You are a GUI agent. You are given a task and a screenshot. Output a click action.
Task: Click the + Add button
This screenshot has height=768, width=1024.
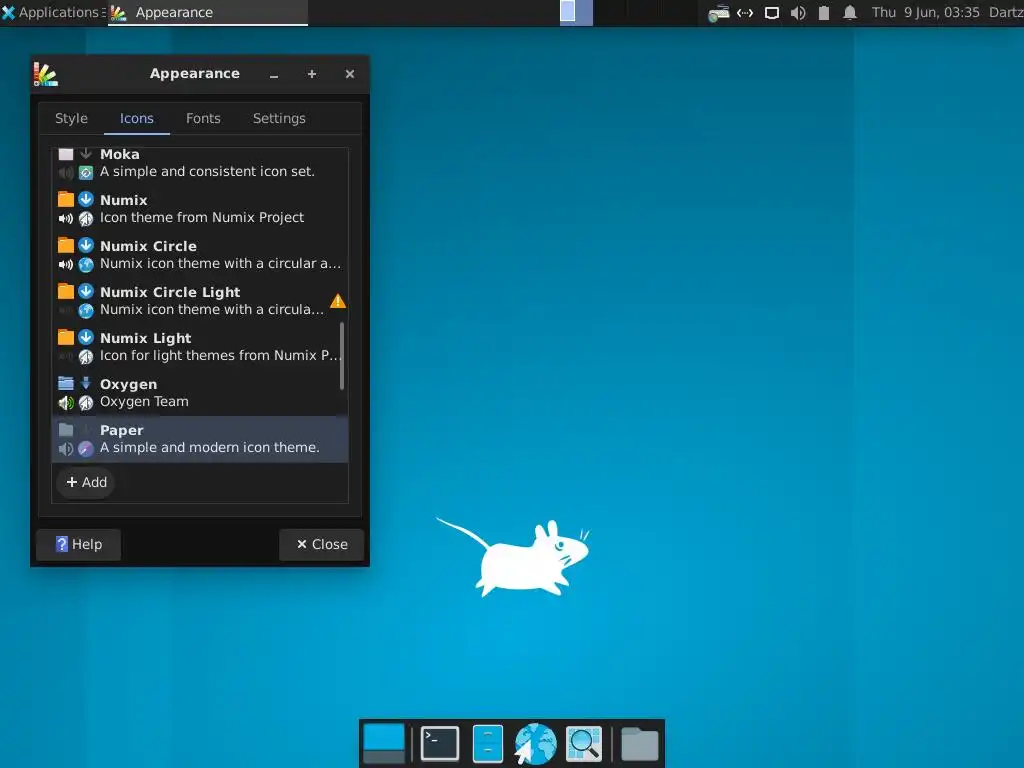86,482
